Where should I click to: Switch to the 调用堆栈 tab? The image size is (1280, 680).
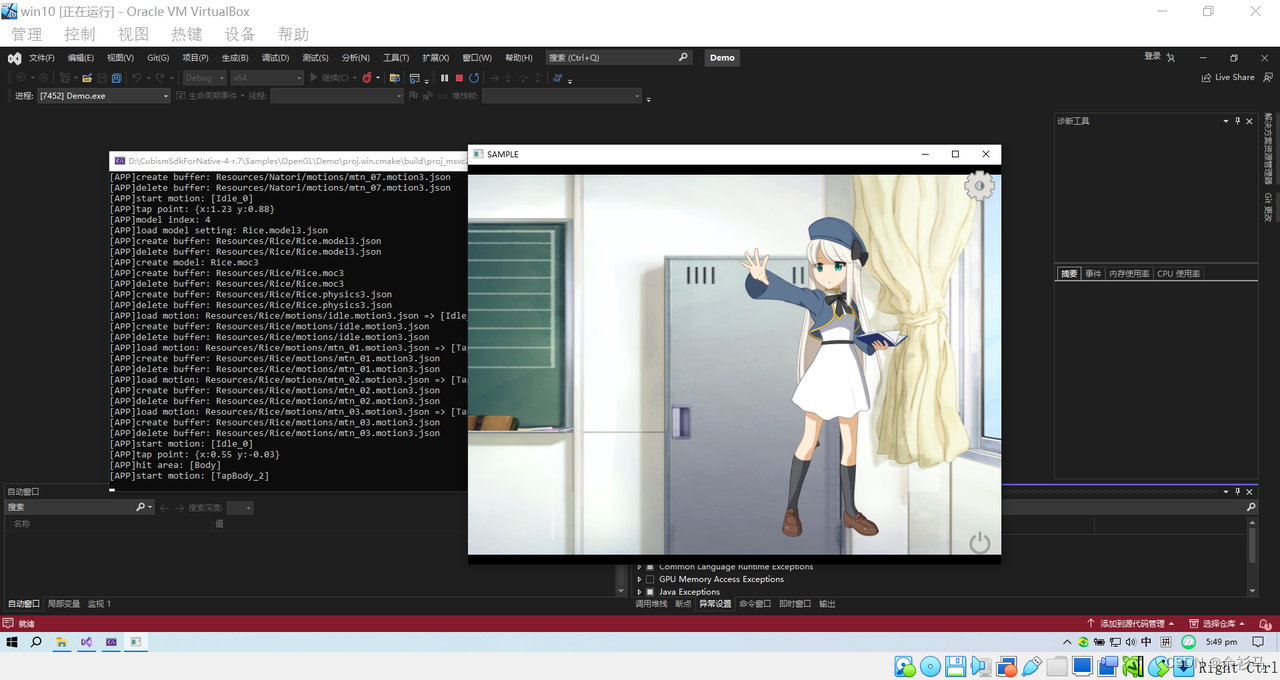tap(651, 604)
